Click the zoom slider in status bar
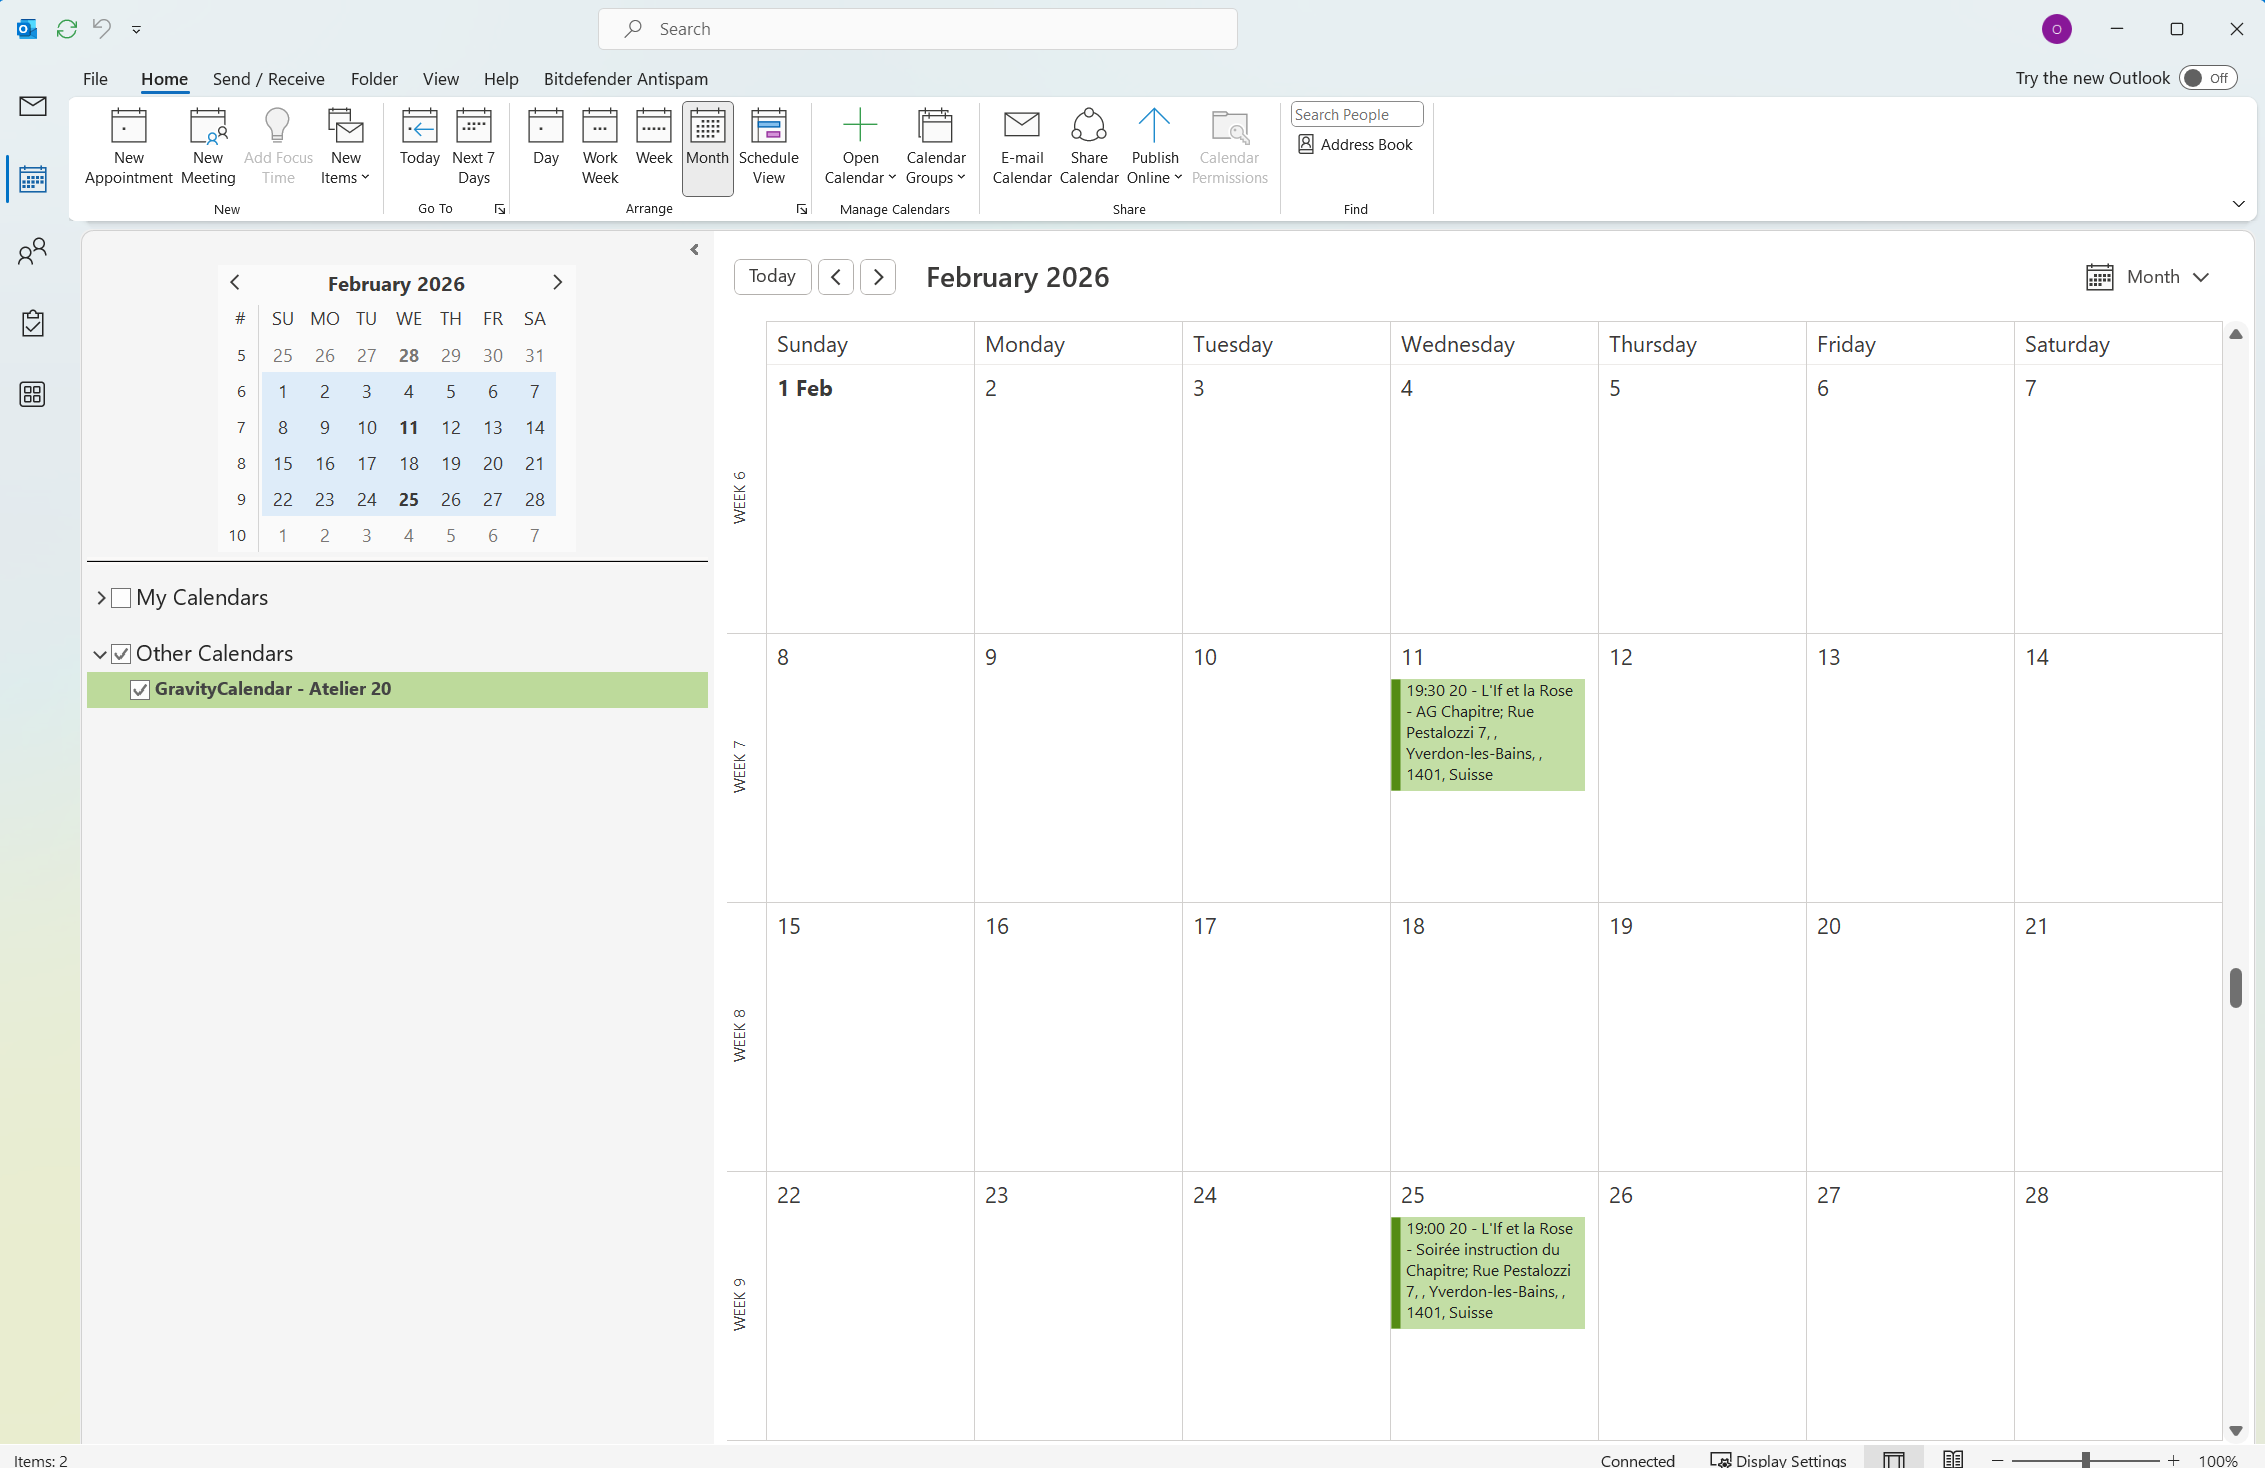Screen dimensions: 2265x1468 [2085, 1460]
